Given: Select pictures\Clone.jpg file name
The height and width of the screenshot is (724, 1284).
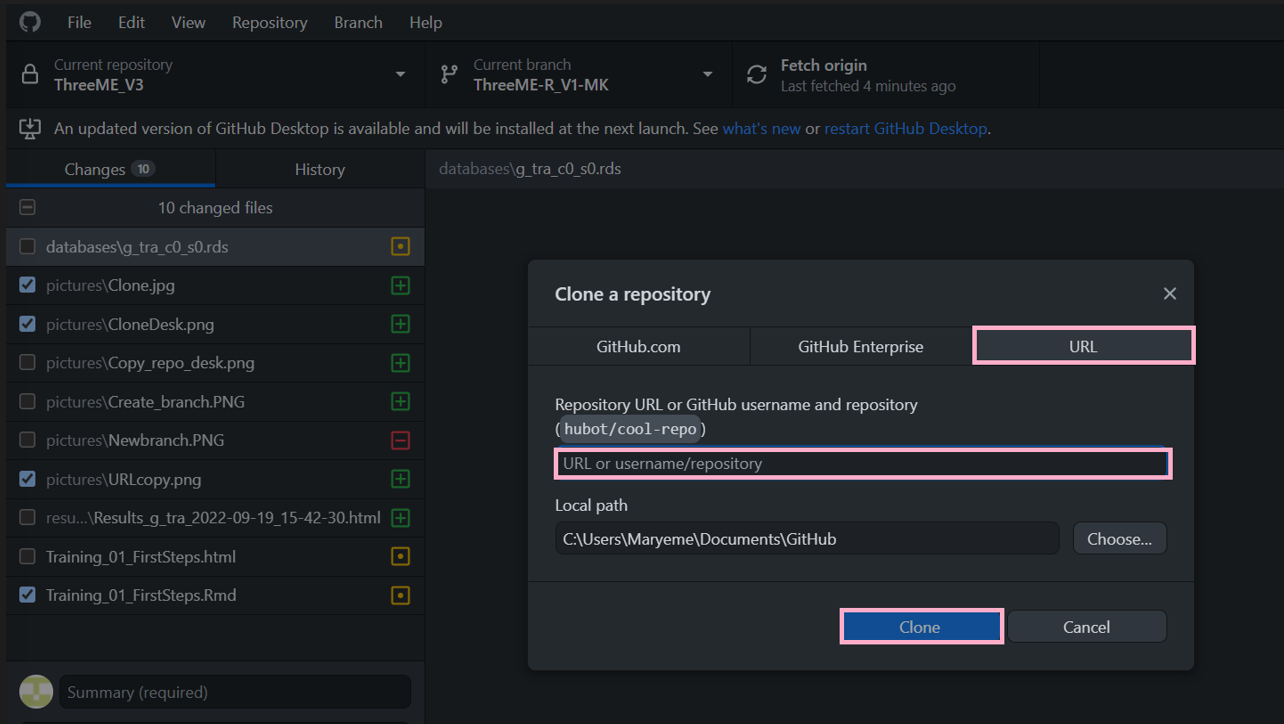Looking at the screenshot, I should (110, 286).
